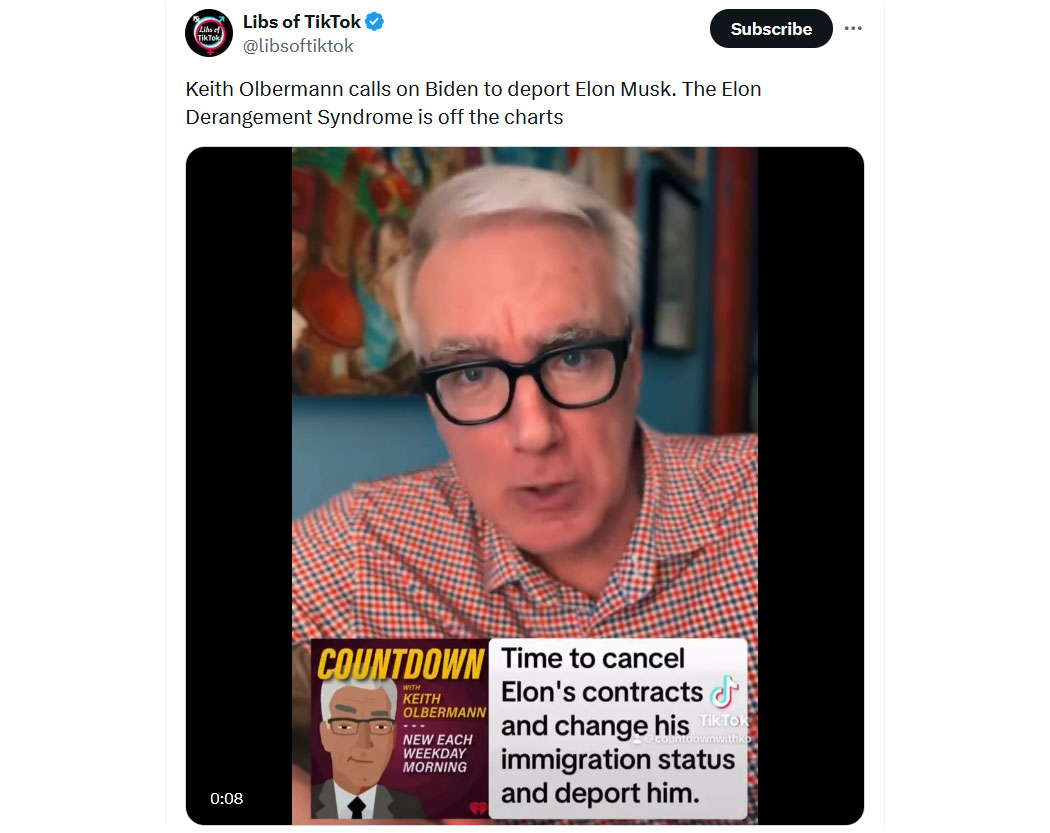Open the Libs of TikTok profile avatar
1050x833 pixels.
tap(209, 33)
